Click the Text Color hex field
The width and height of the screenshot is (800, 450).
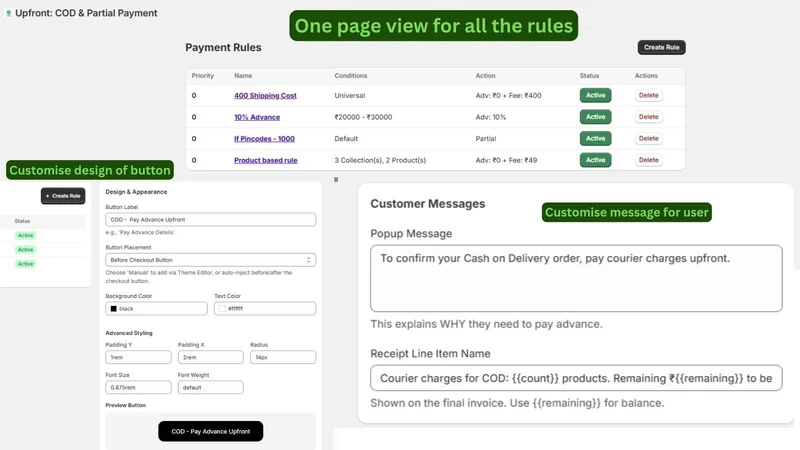pos(265,309)
